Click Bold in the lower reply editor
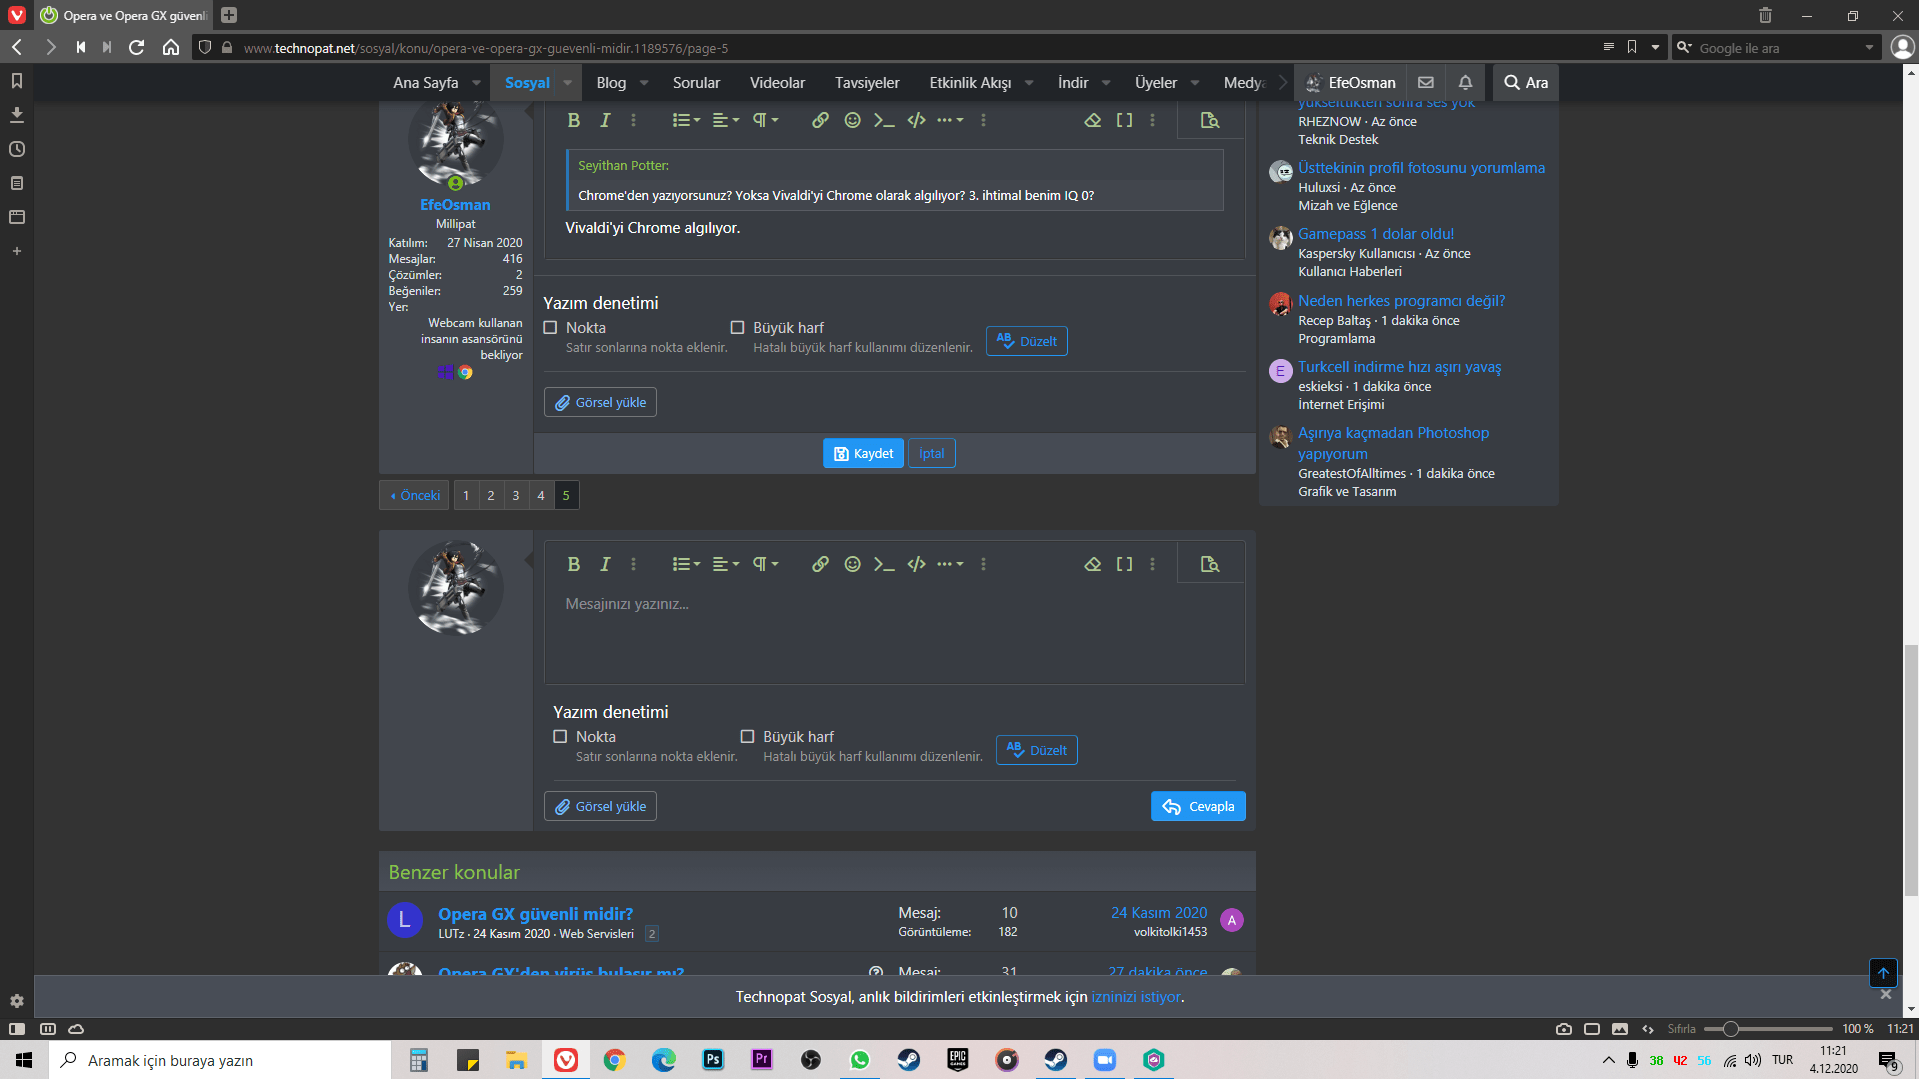1919x1079 pixels. [x=574, y=564]
